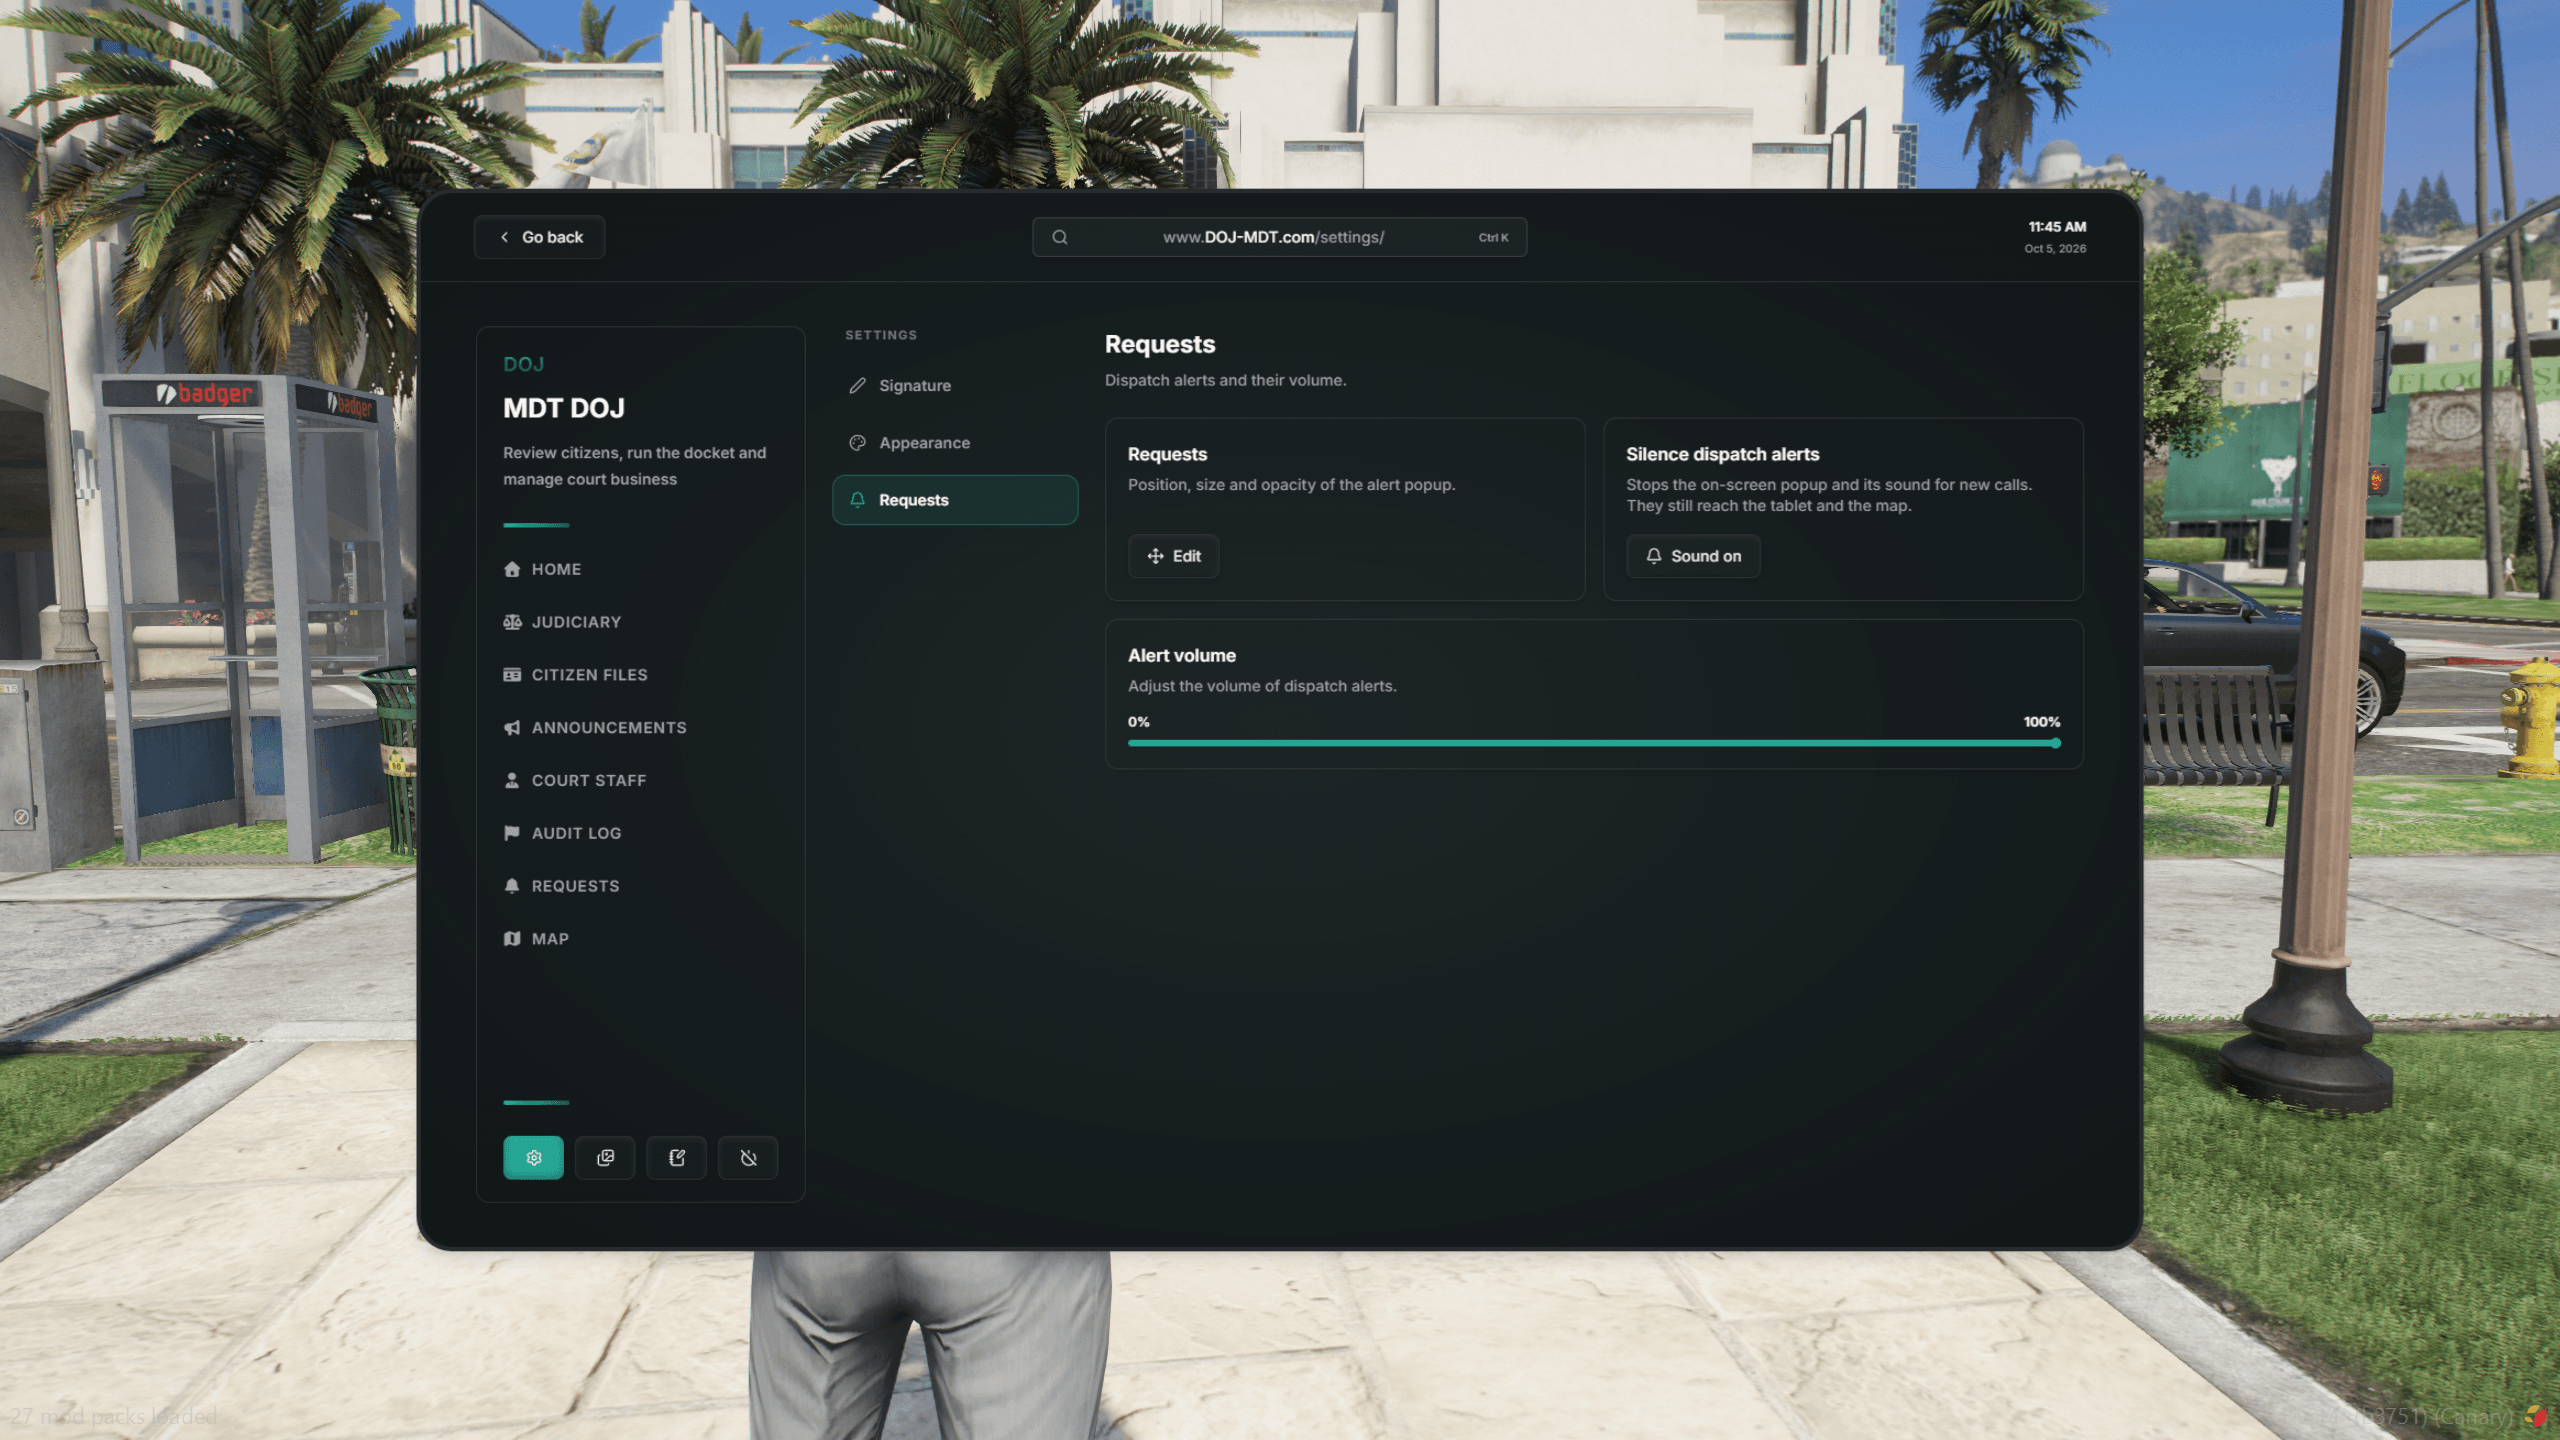Click the search magnifier icon in address bar
This screenshot has width=2560, height=1440.
[1060, 237]
